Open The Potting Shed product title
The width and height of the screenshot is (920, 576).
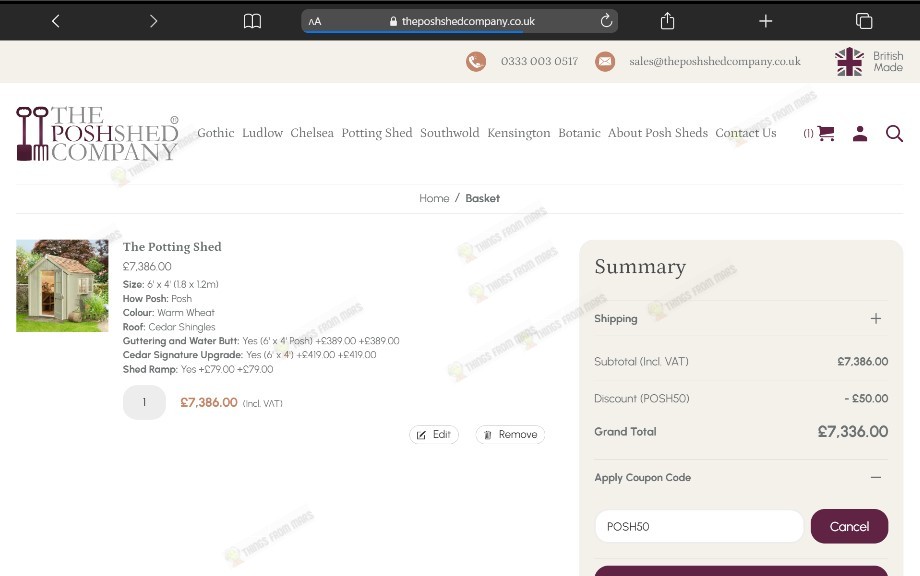point(172,247)
